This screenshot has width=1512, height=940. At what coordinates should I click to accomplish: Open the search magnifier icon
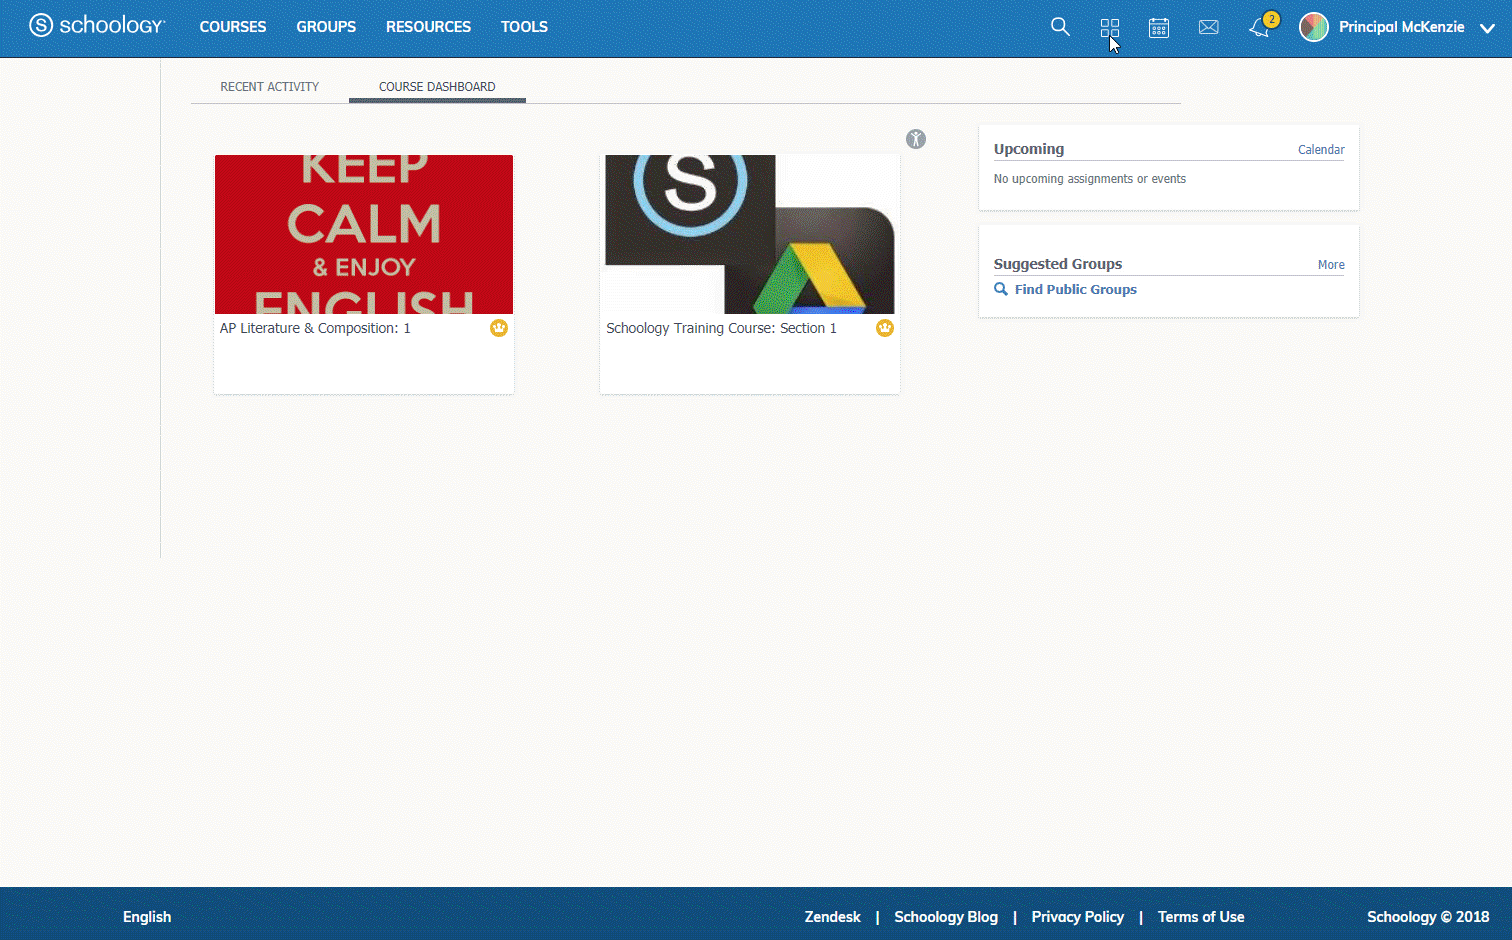point(1060,27)
